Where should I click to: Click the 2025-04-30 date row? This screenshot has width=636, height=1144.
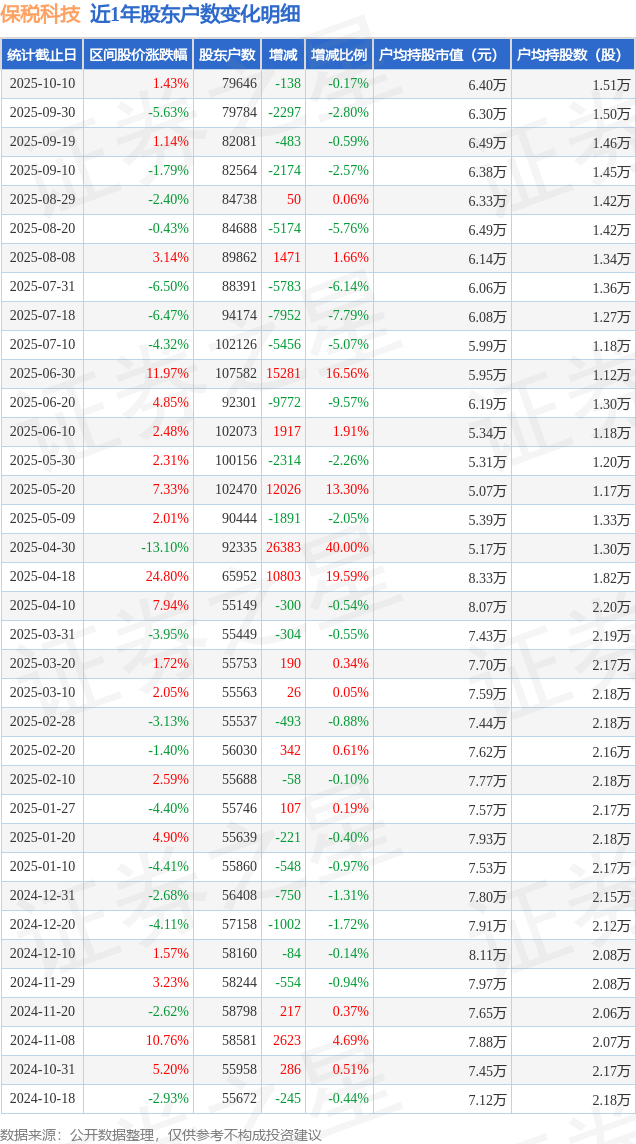(x=42, y=548)
